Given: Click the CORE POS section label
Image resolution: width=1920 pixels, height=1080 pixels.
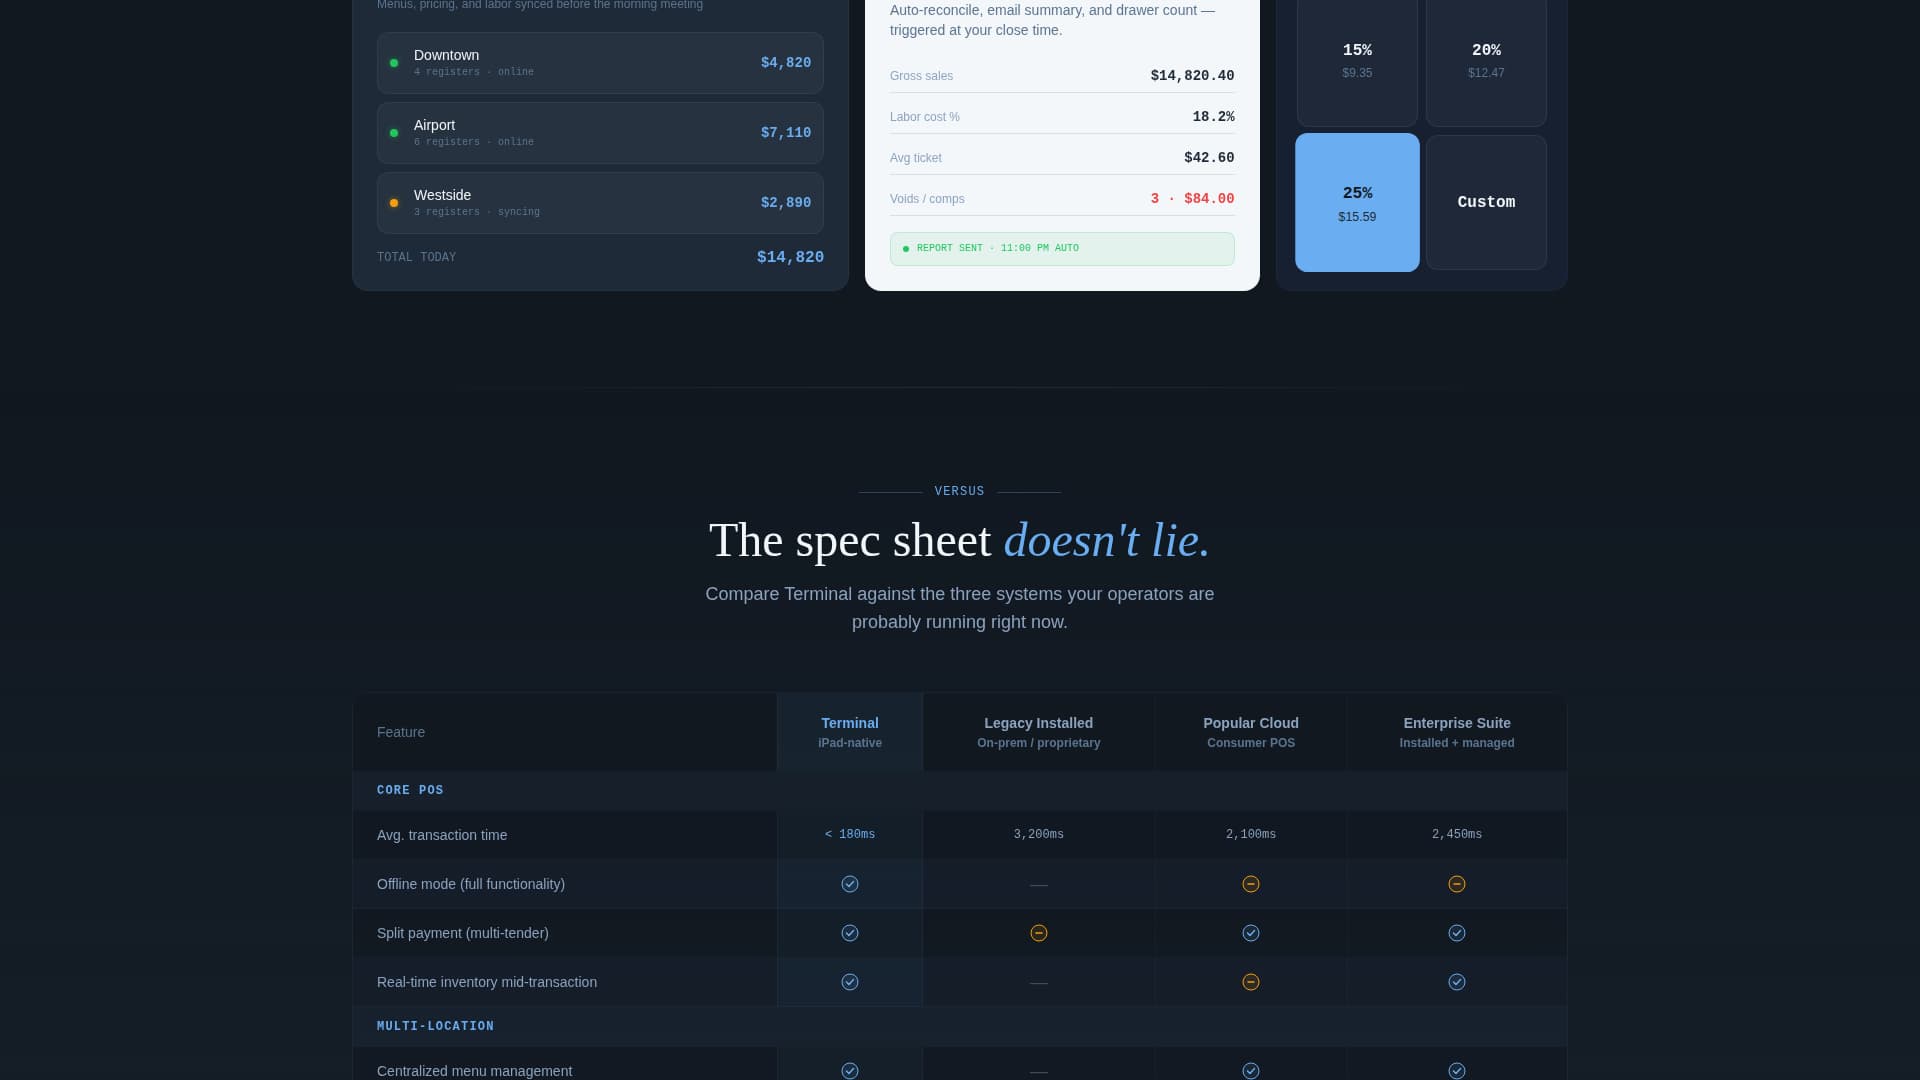Looking at the screenshot, I should pos(410,790).
